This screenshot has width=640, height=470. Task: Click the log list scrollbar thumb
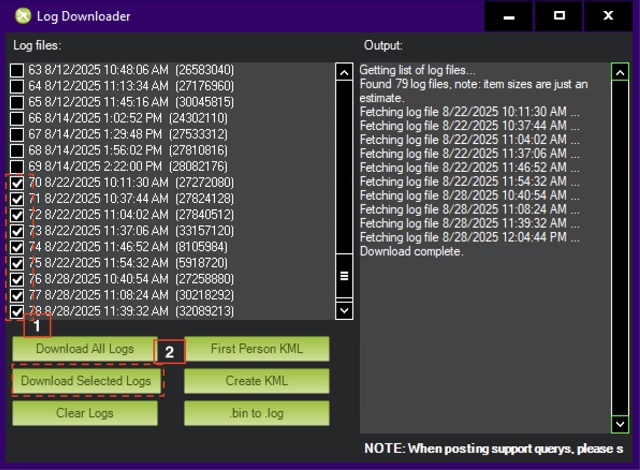pos(344,276)
